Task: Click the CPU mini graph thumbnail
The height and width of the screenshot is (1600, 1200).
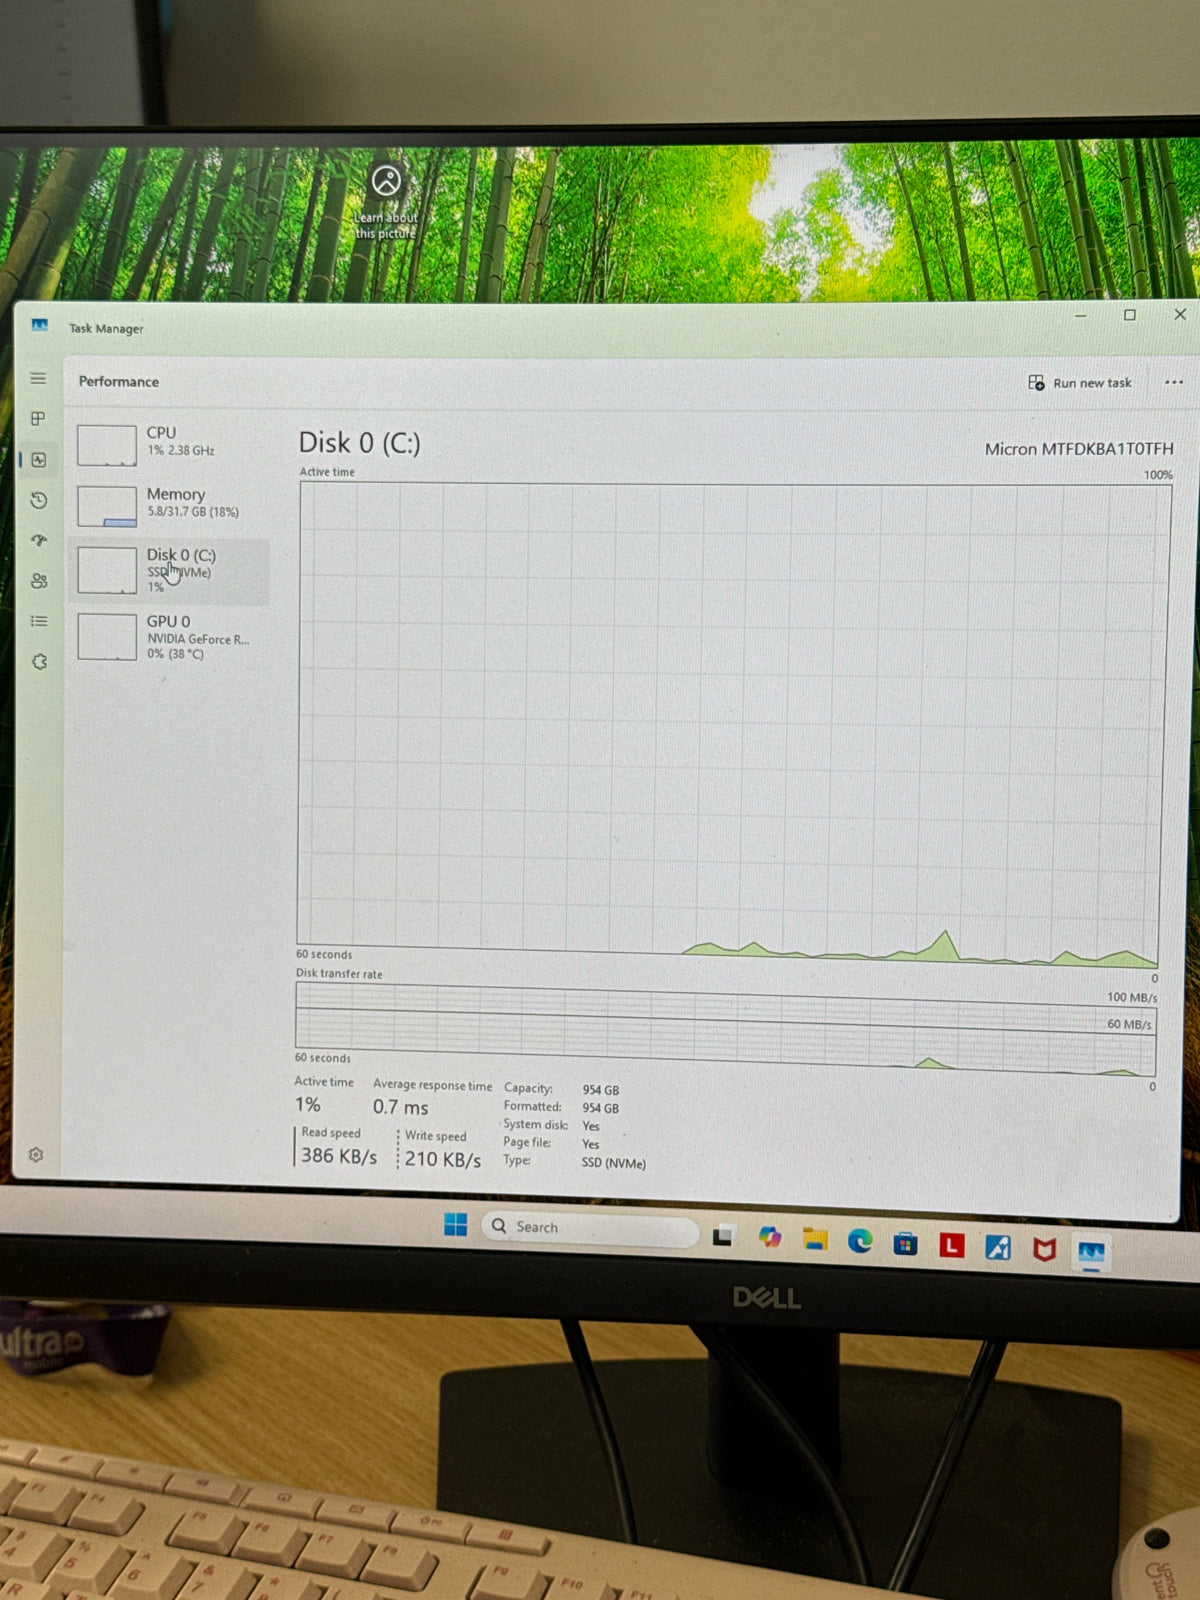Action: [107, 445]
